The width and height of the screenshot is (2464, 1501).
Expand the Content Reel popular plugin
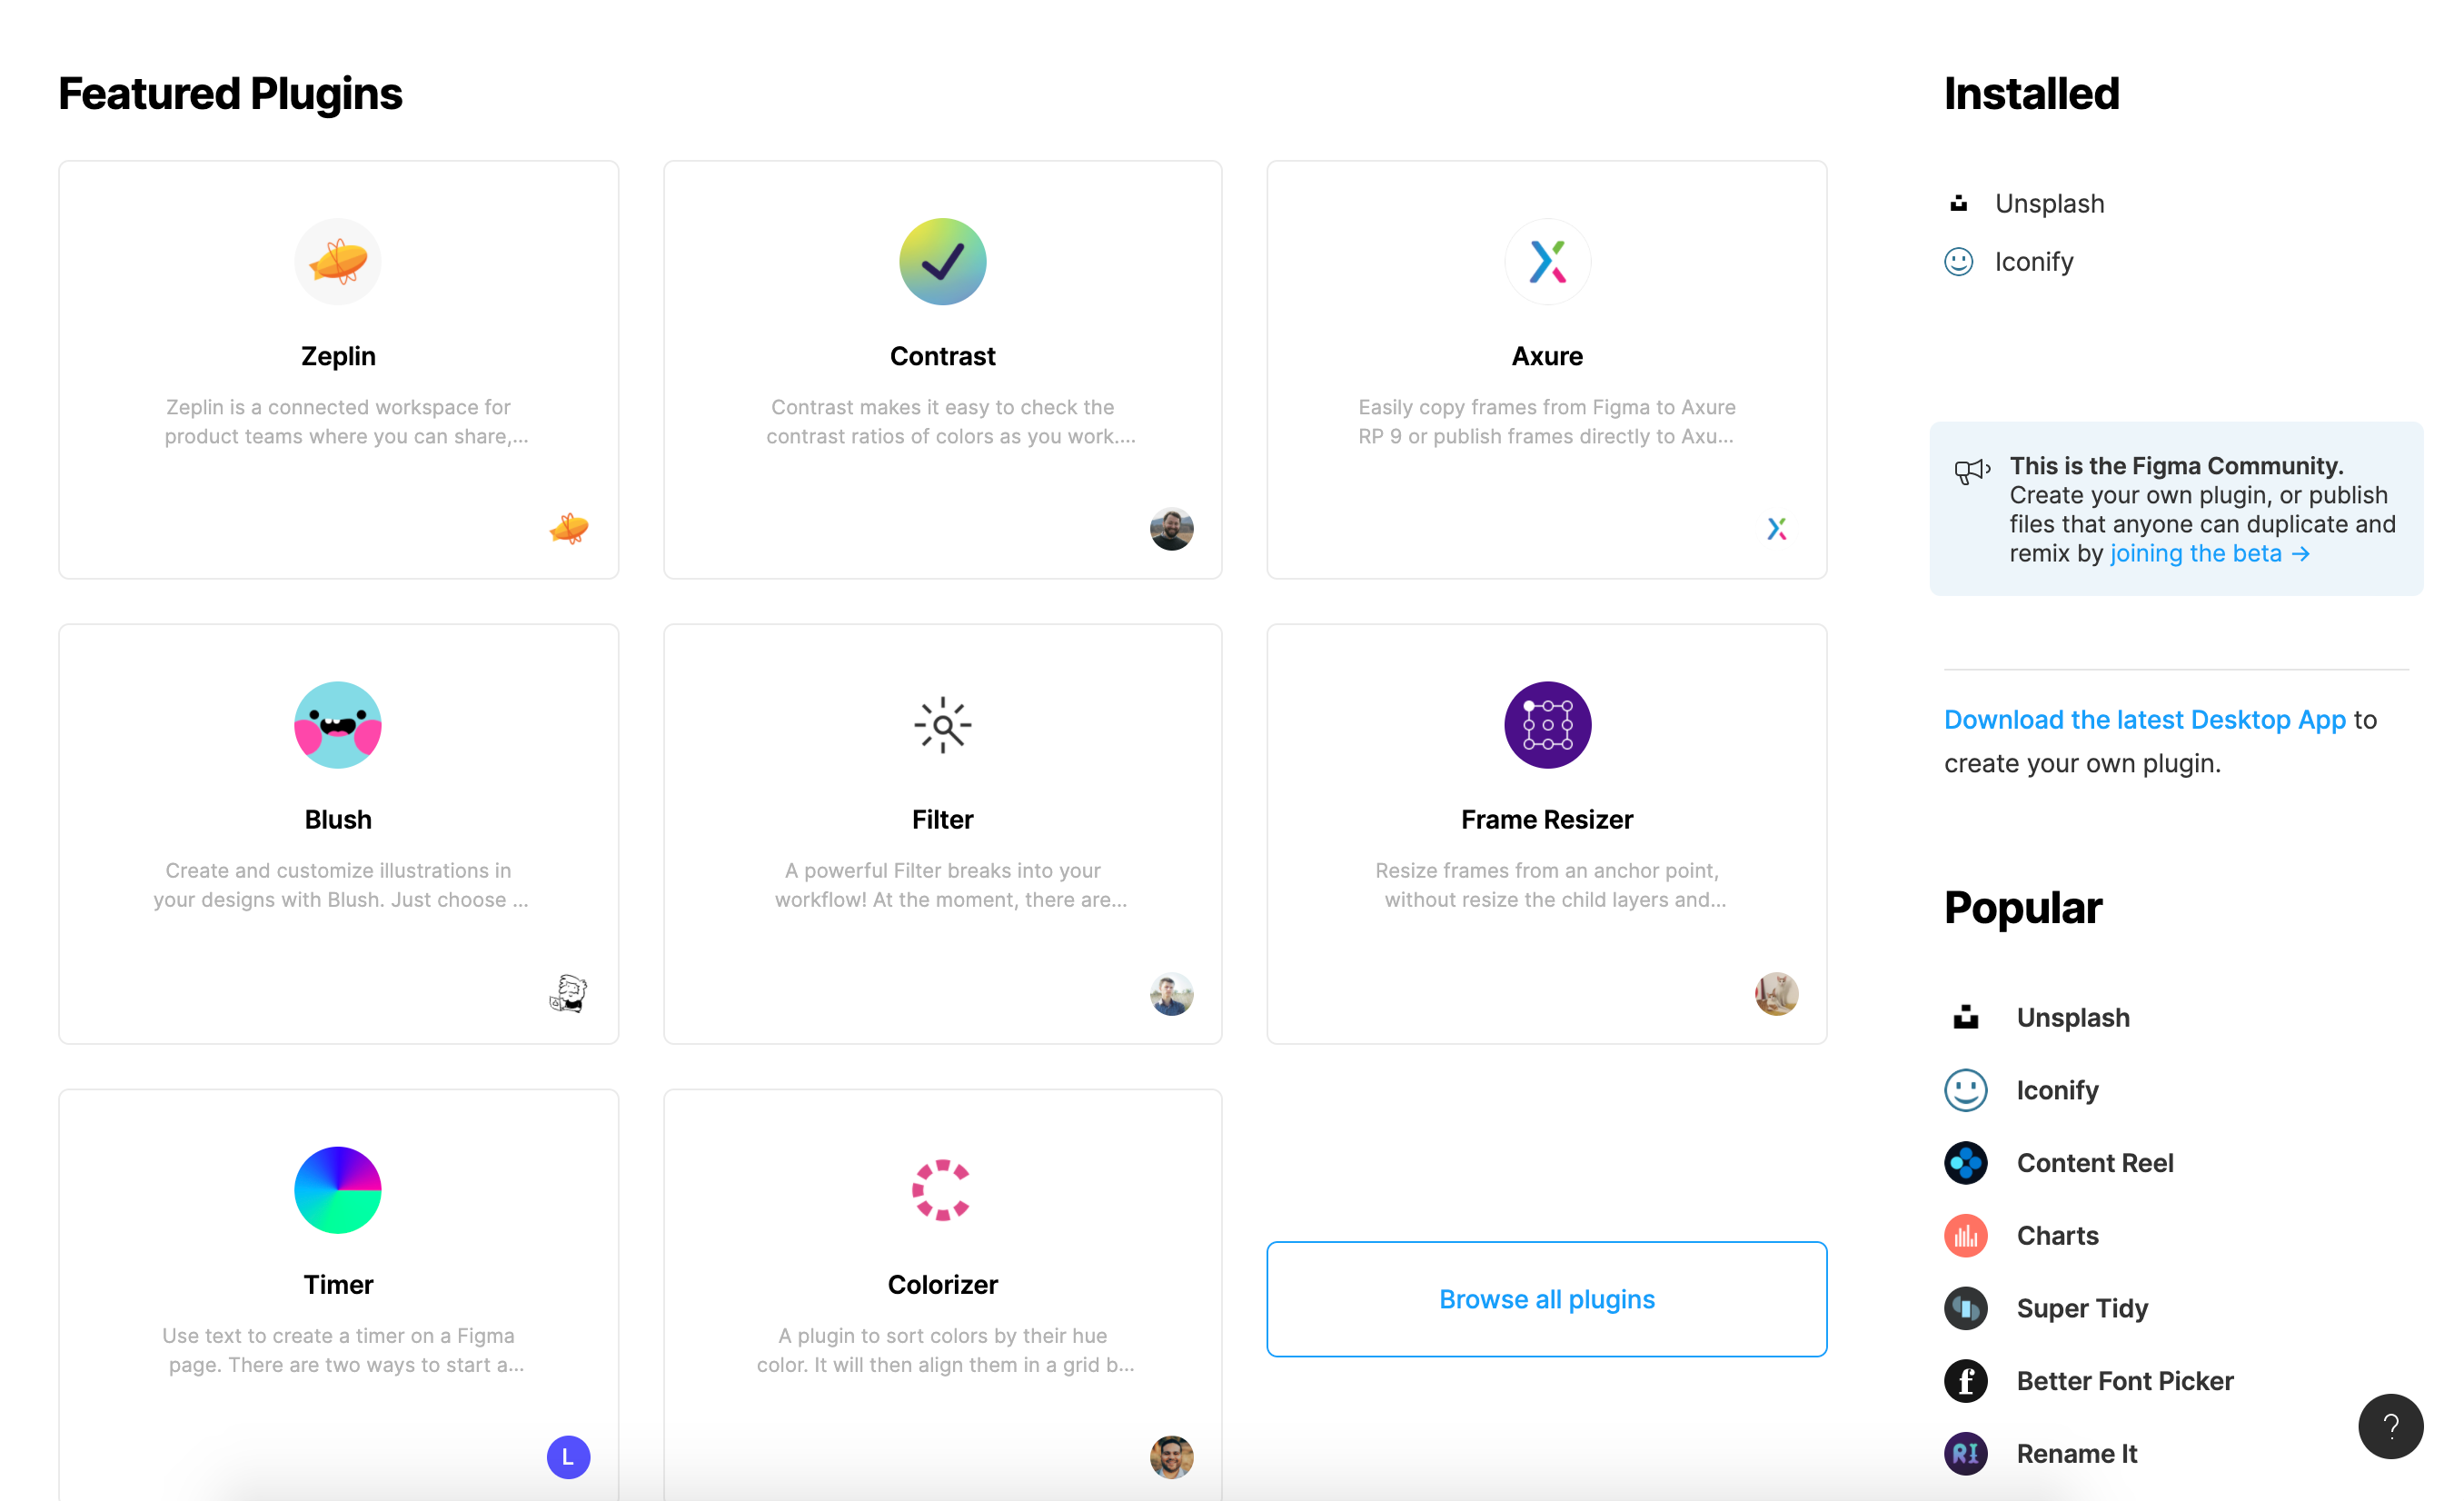pos(2096,1161)
